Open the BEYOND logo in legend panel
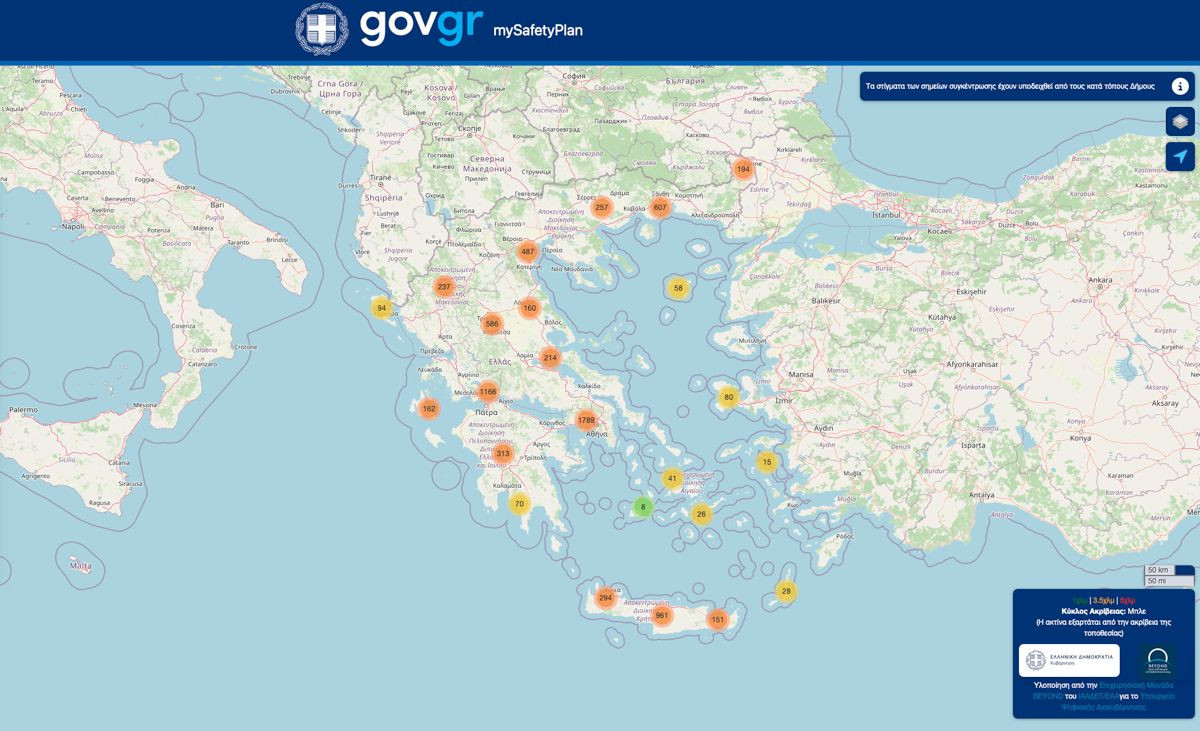1200x731 pixels. (x=1158, y=661)
